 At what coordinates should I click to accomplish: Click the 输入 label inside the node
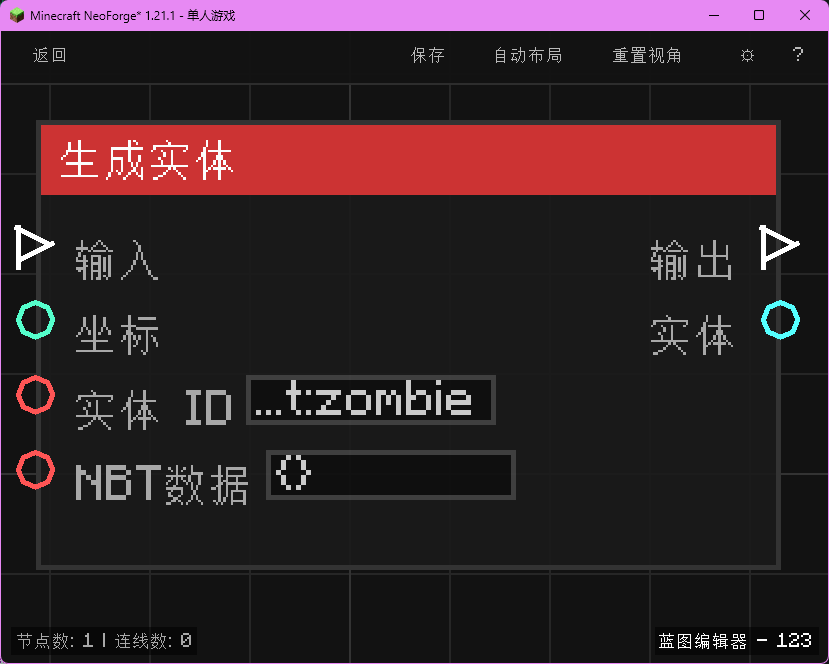point(117,260)
